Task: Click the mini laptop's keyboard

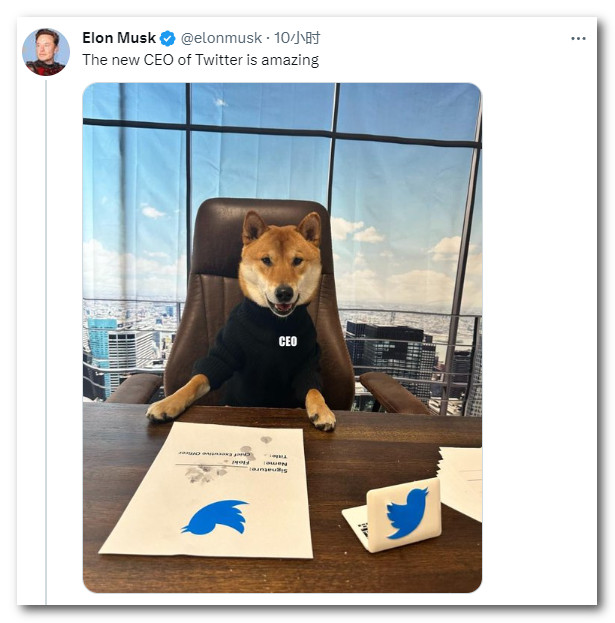Action: (x=360, y=523)
